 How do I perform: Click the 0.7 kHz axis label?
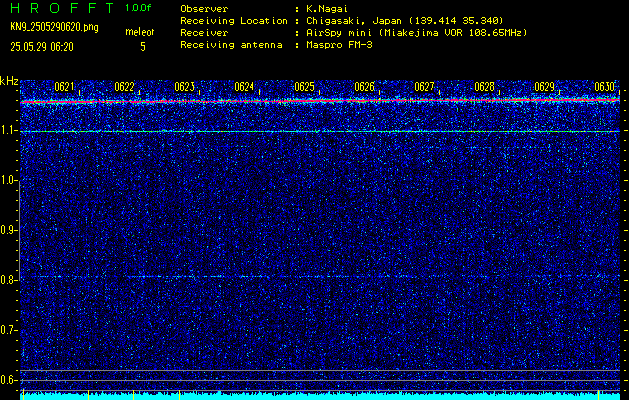[7, 330]
